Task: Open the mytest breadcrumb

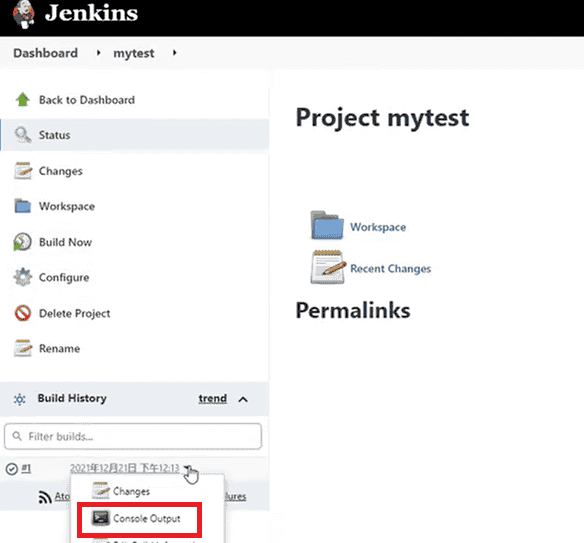Action: (134, 53)
